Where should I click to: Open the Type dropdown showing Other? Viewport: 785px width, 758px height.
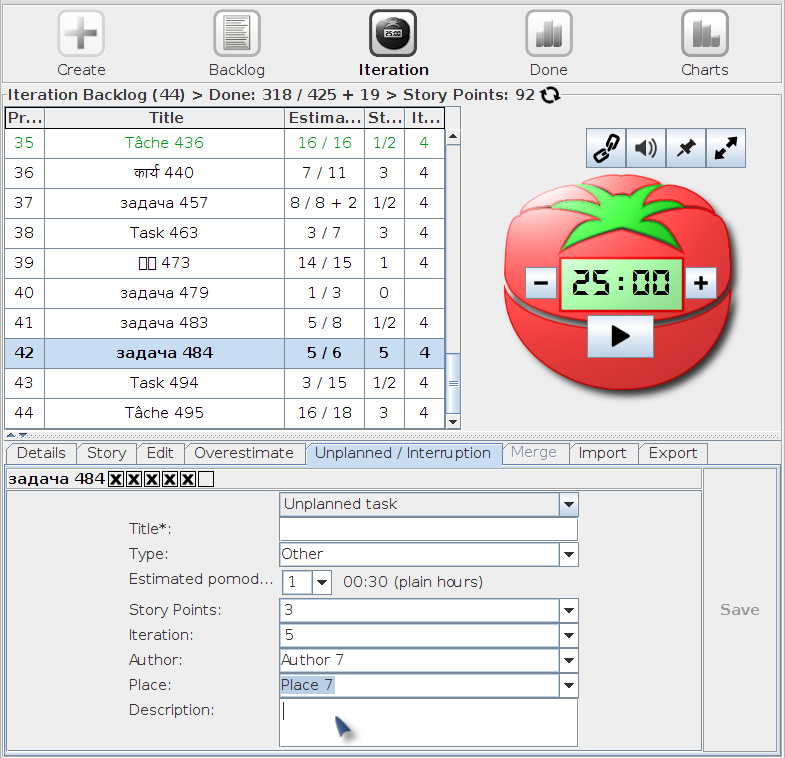pyautogui.click(x=569, y=554)
